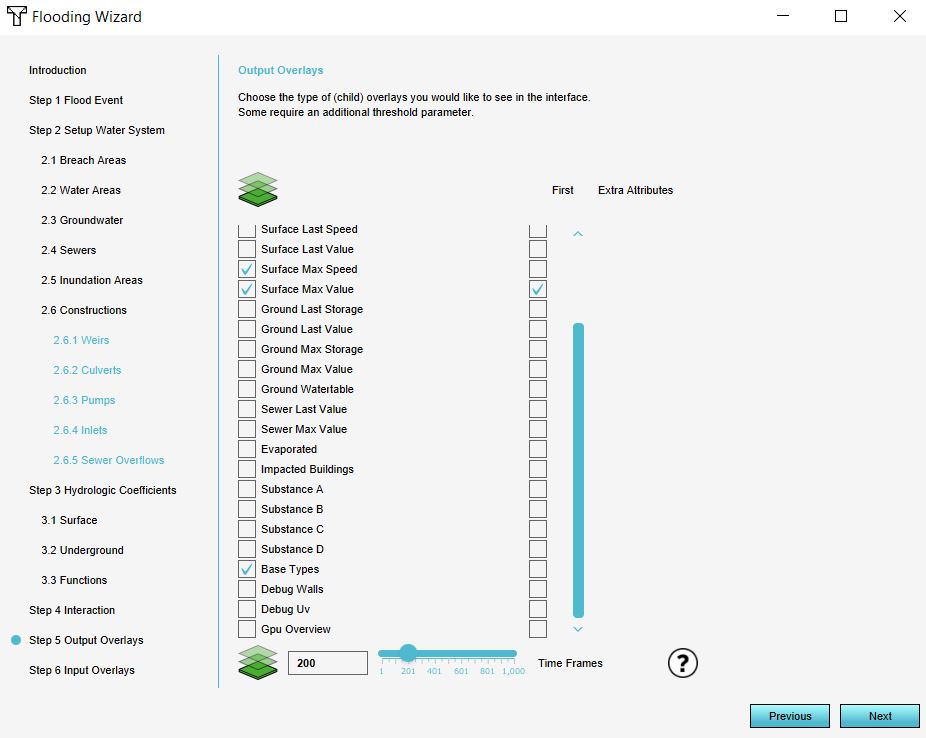Maximize the Flooding Wizard window

point(841,17)
